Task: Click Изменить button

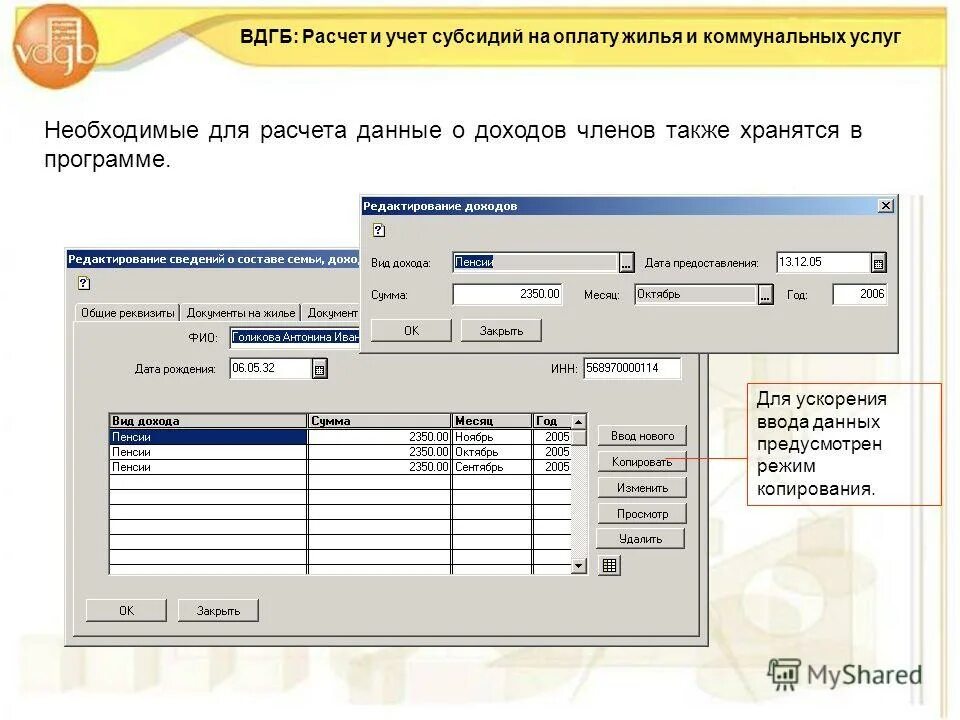Action: (642, 488)
